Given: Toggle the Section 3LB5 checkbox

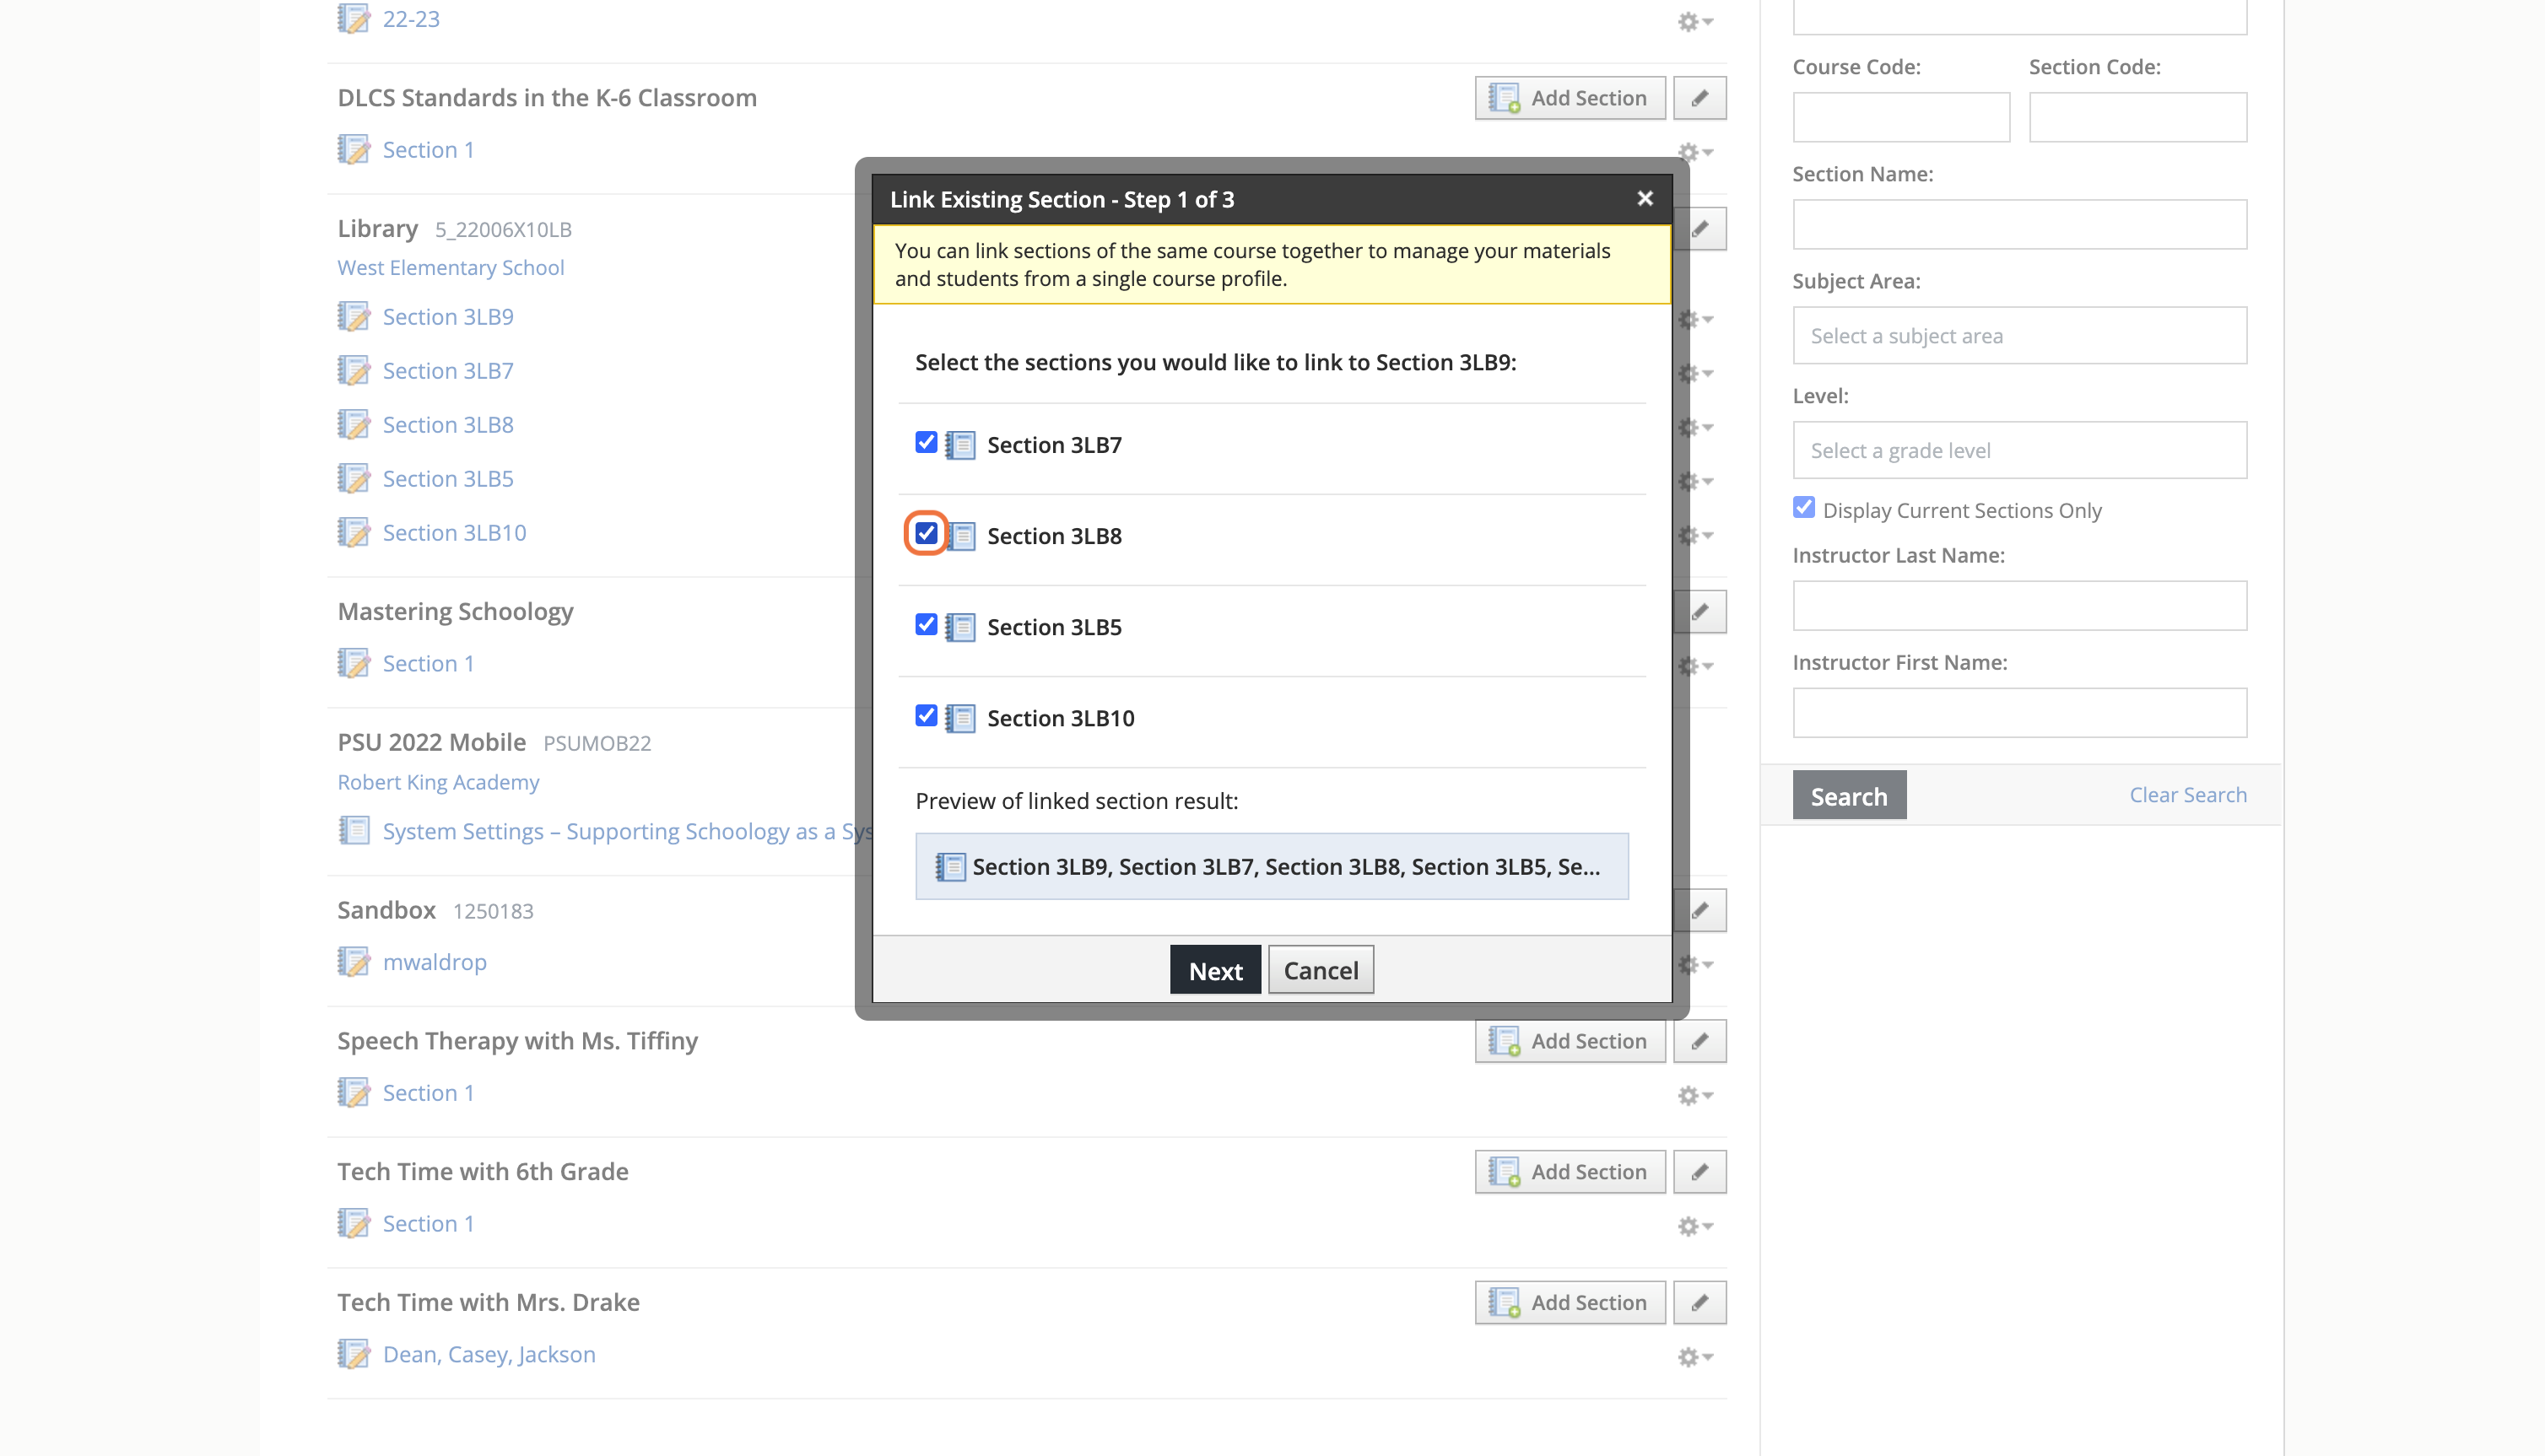Looking at the screenshot, I should (926, 624).
